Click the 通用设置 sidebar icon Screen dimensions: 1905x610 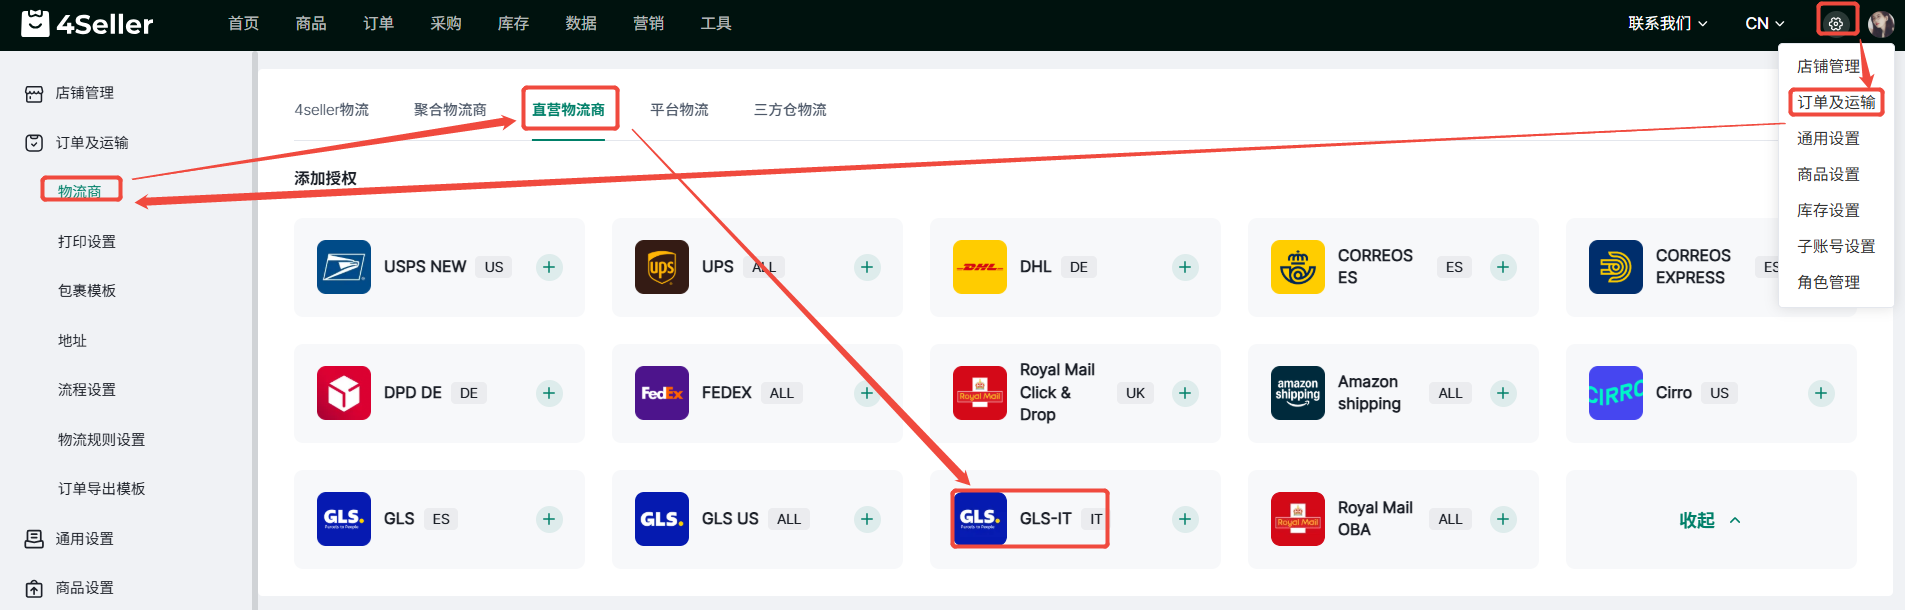point(34,539)
